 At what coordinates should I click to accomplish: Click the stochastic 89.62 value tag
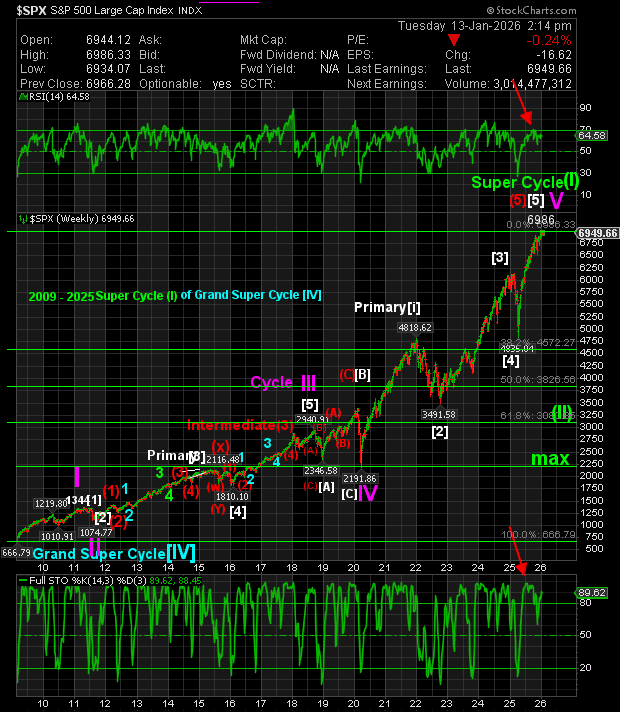pyautogui.click(x=592, y=593)
